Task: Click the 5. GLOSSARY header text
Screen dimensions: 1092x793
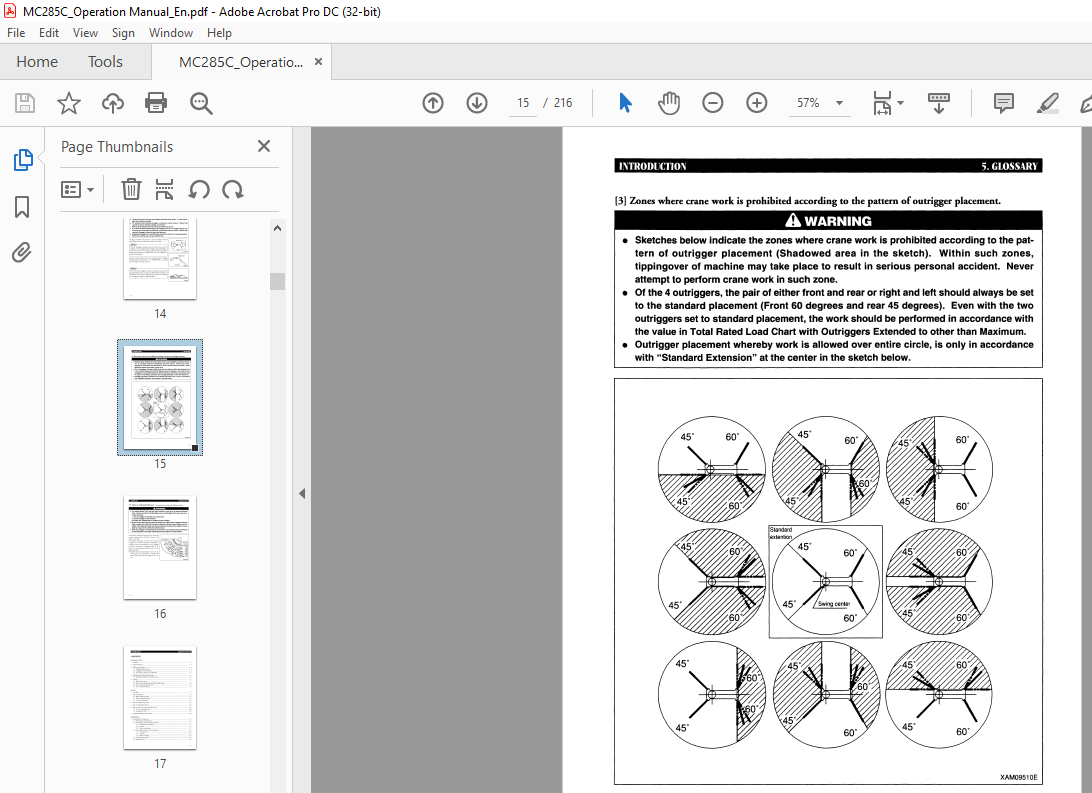Action: pyautogui.click(x=1009, y=166)
